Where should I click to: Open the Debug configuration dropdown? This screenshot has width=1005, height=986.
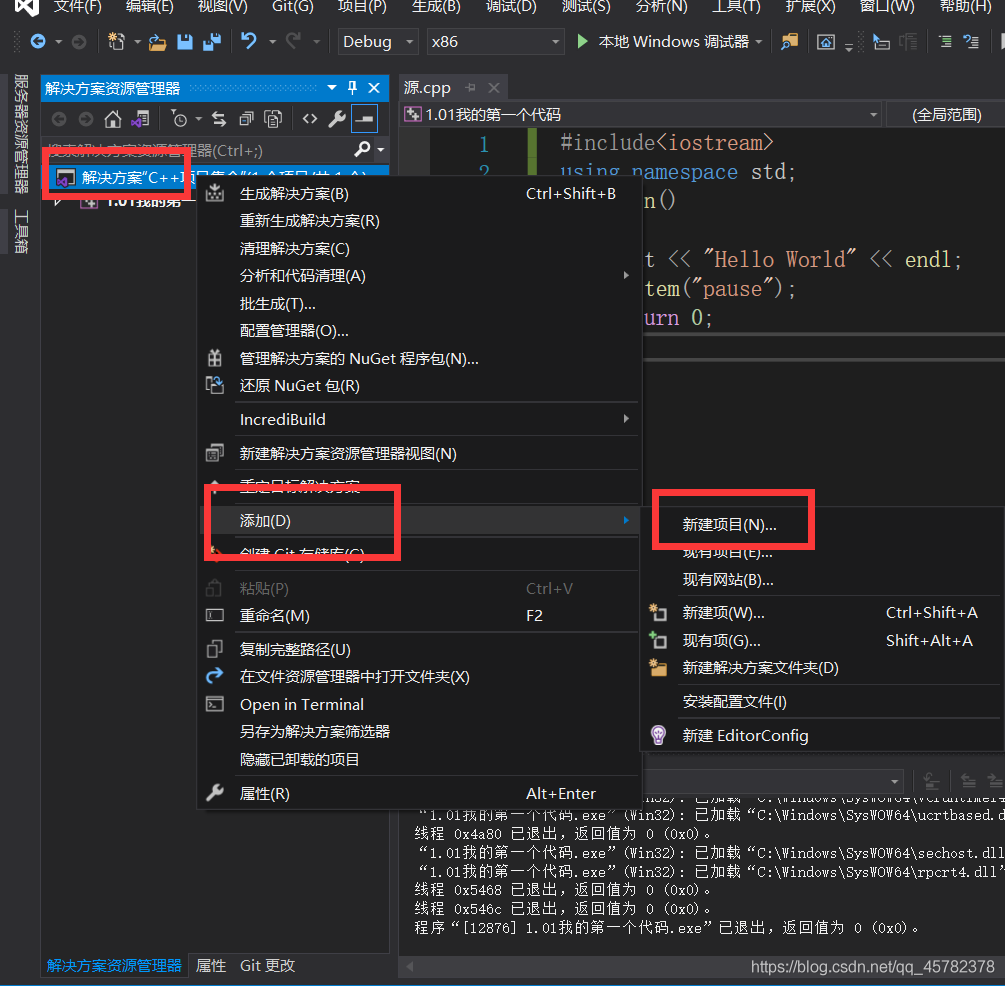pos(378,42)
